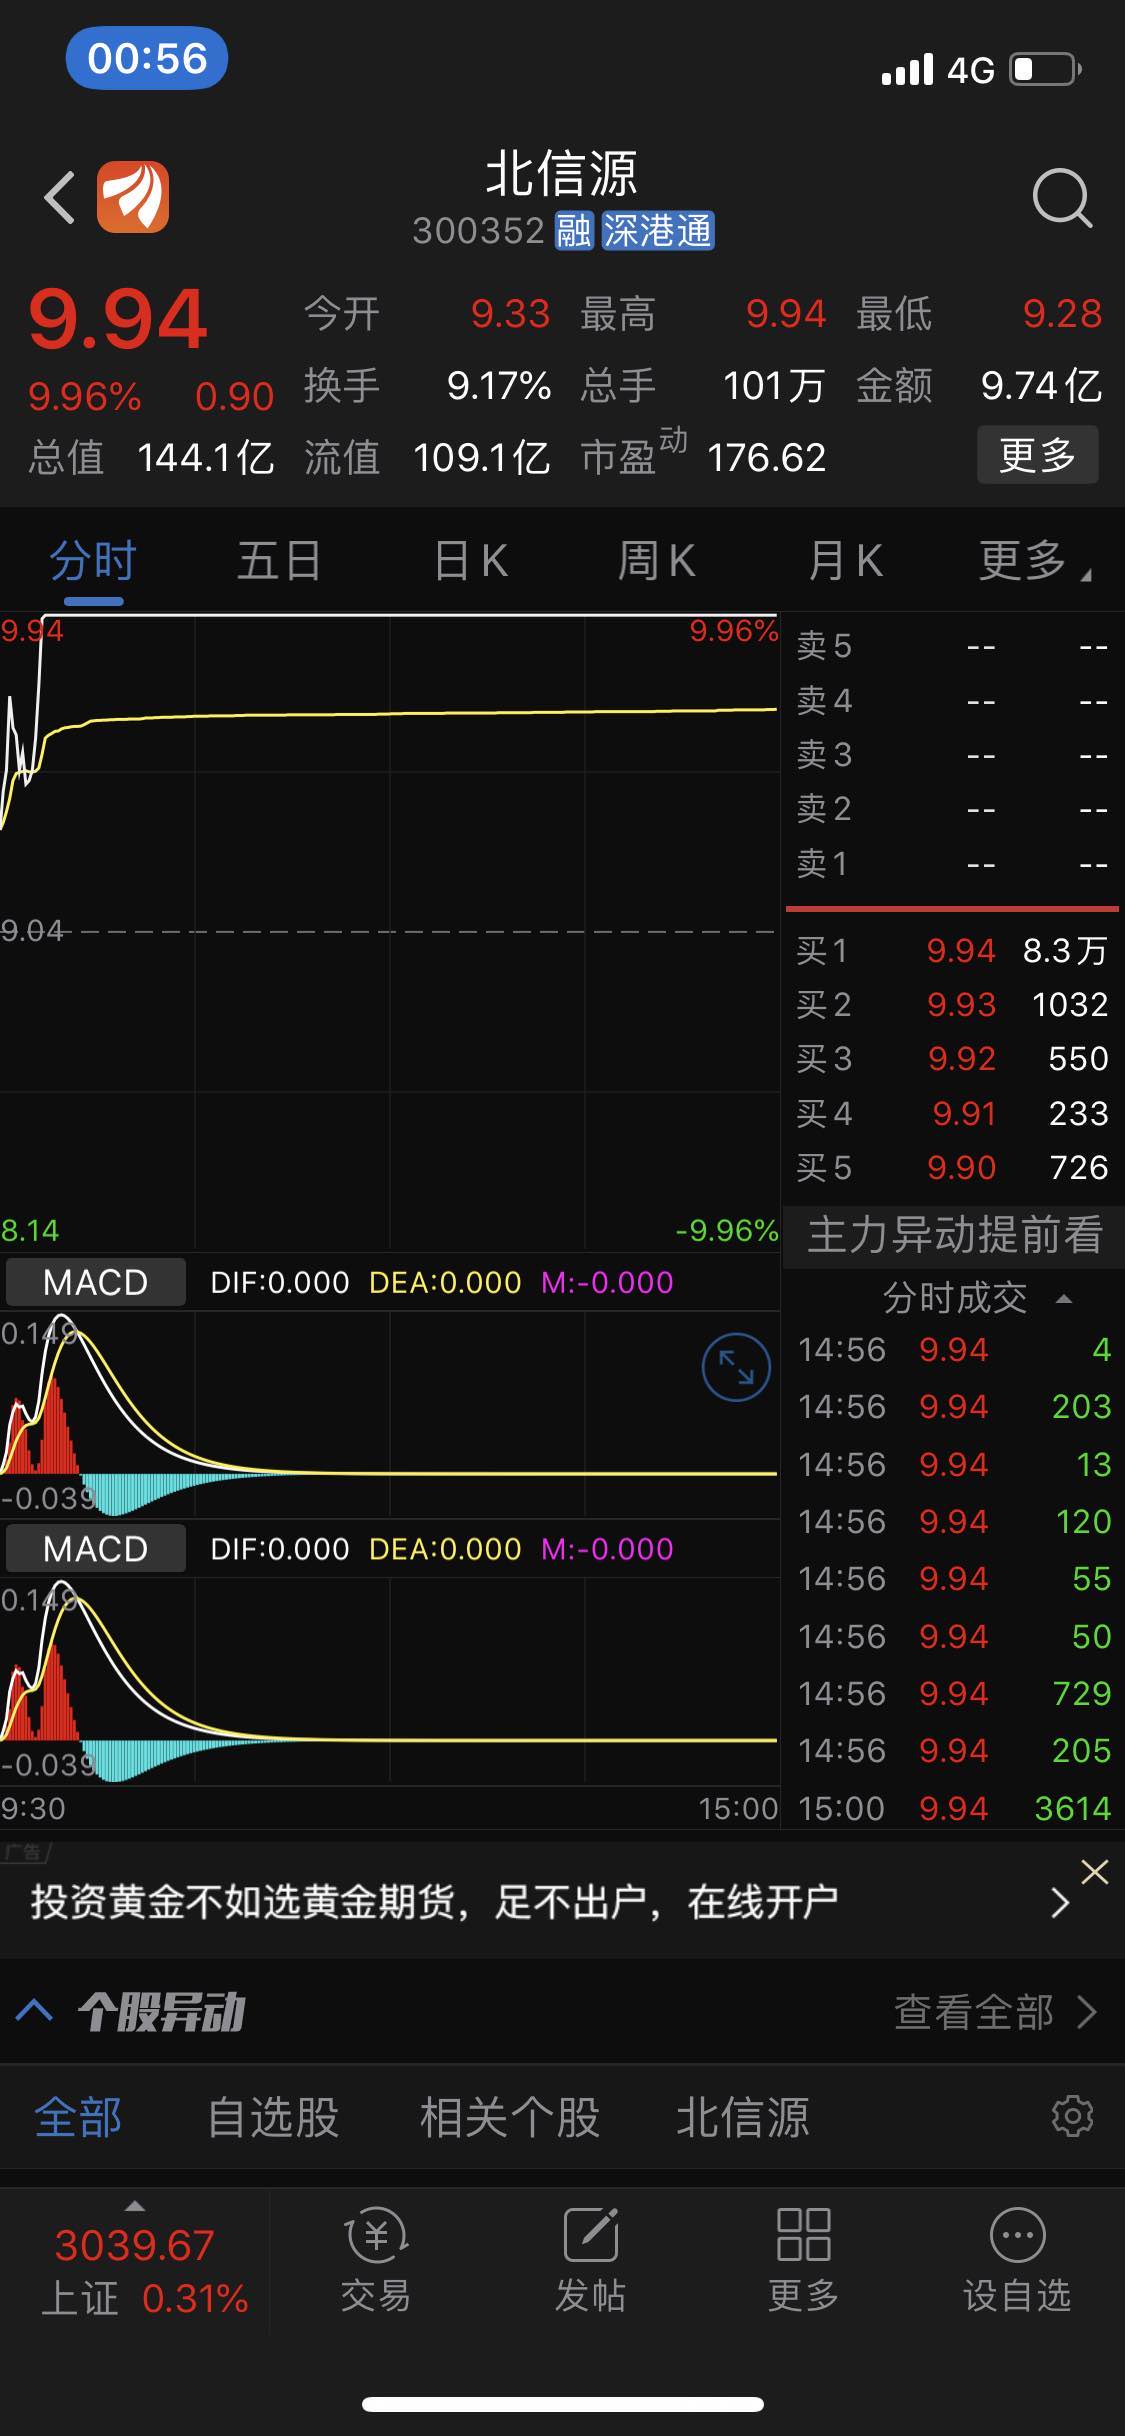This screenshot has width=1125, height=2436.
Task: Tap the 北信源 stock title
Action: pos(561,174)
